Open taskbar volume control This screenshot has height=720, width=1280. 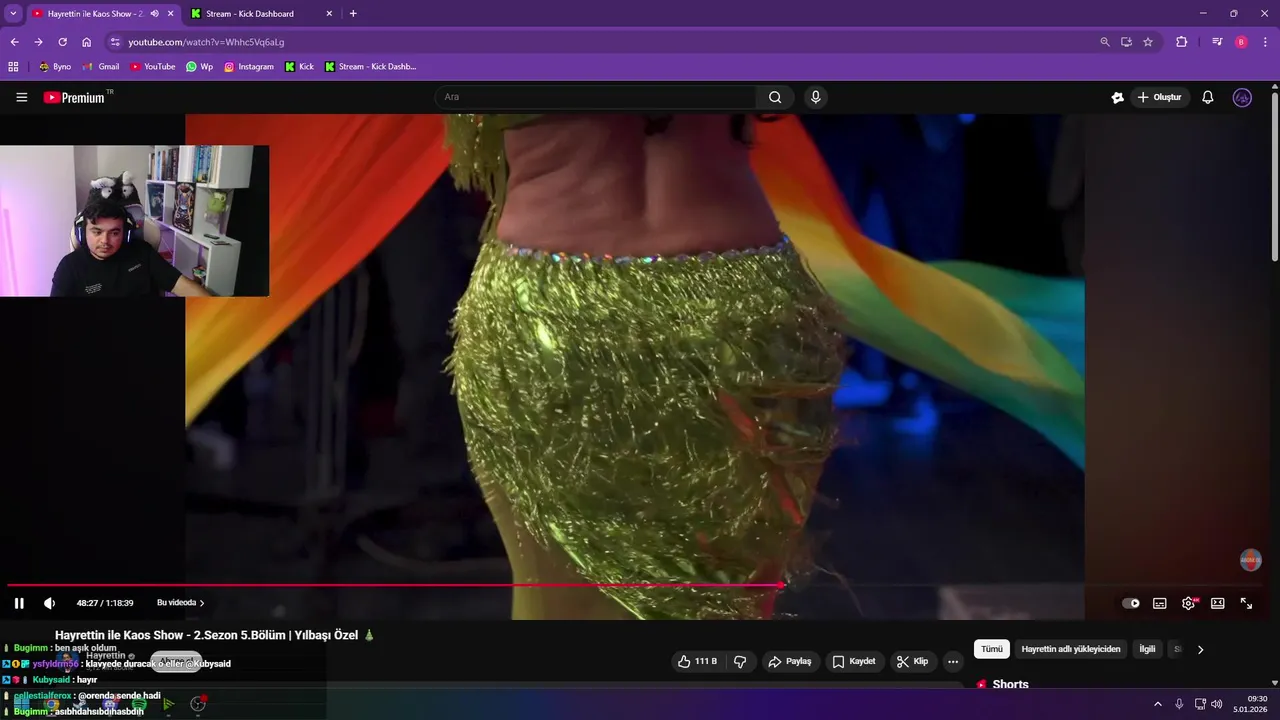click(x=1216, y=704)
